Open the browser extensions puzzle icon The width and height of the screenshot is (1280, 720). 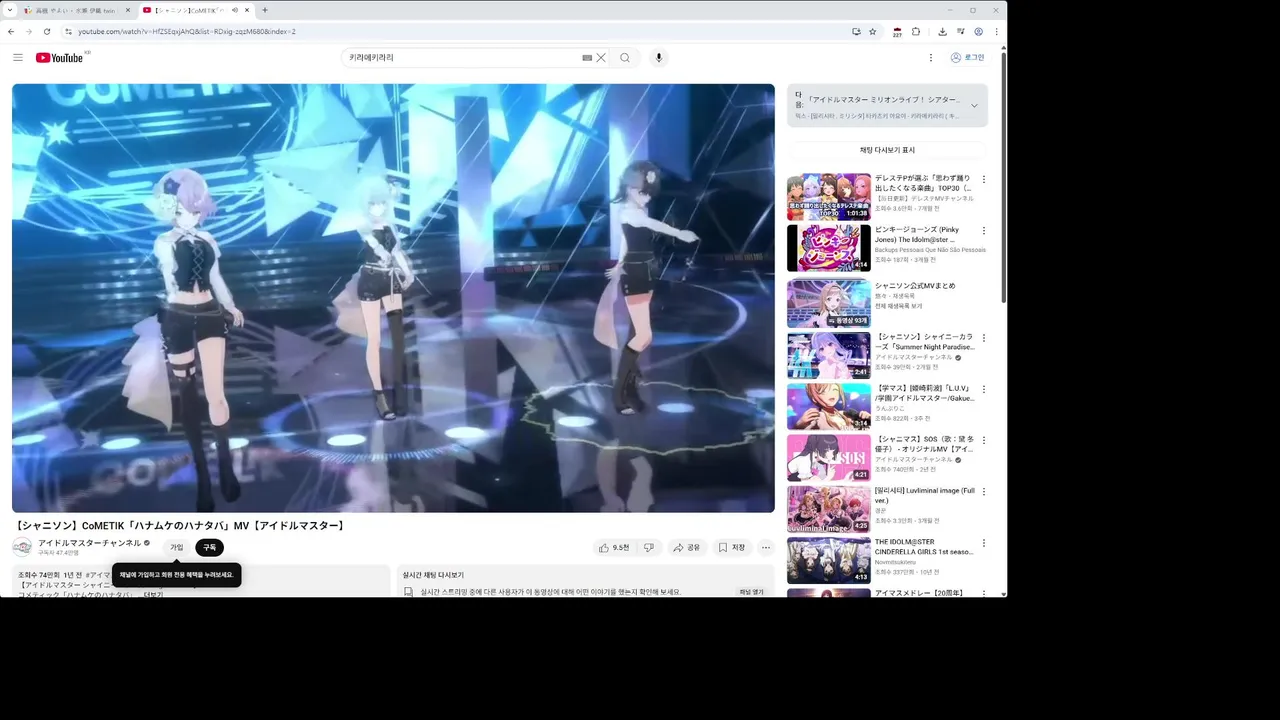916,31
